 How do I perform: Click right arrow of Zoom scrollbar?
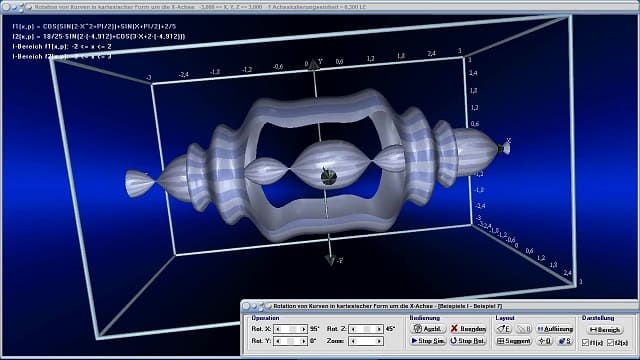pos(379,341)
